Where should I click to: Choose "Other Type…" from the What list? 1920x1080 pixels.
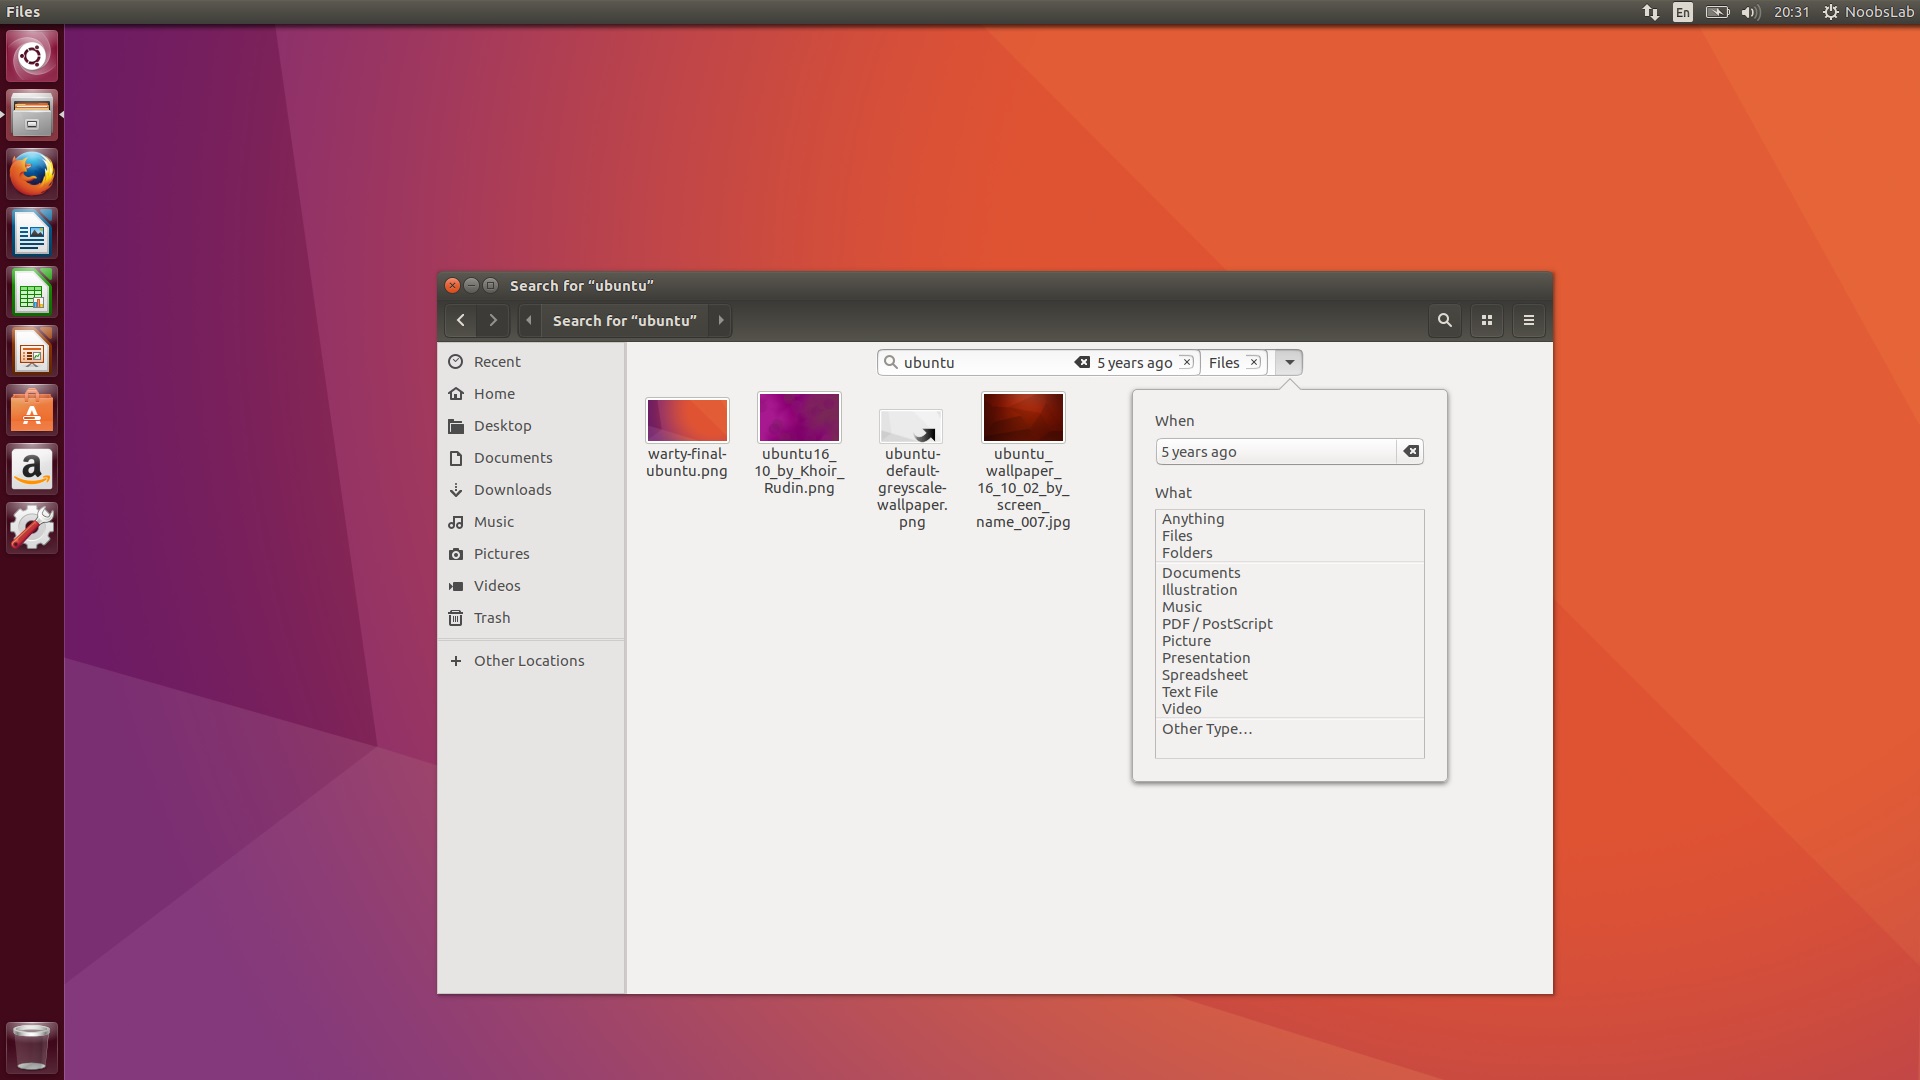[x=1206, y=729]
